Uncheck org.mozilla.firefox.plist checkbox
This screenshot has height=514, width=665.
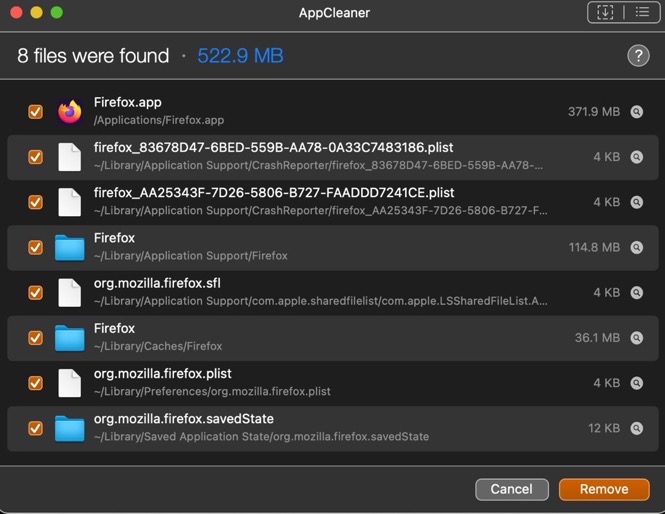[x=36, y=383]
